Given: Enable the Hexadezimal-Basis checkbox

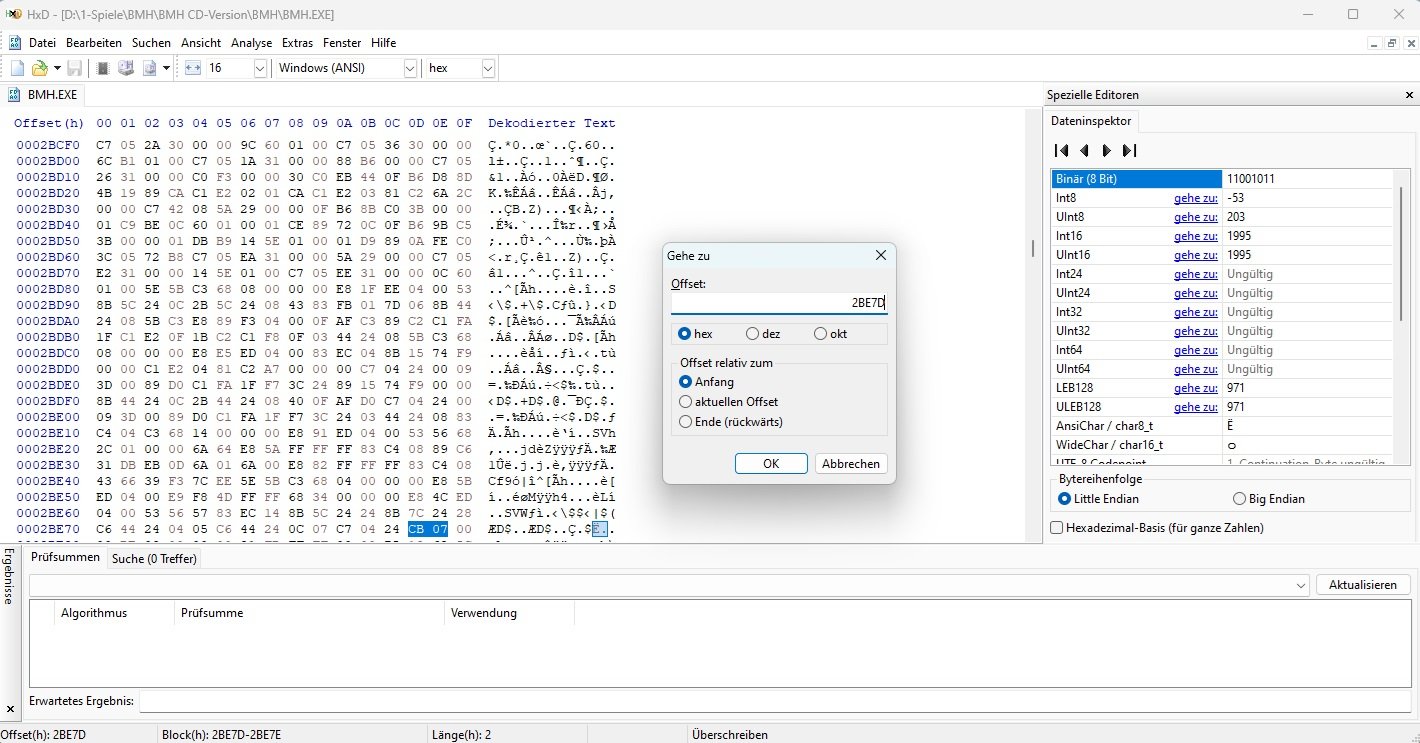Looking at the screenshot, I should (1058, 527).
